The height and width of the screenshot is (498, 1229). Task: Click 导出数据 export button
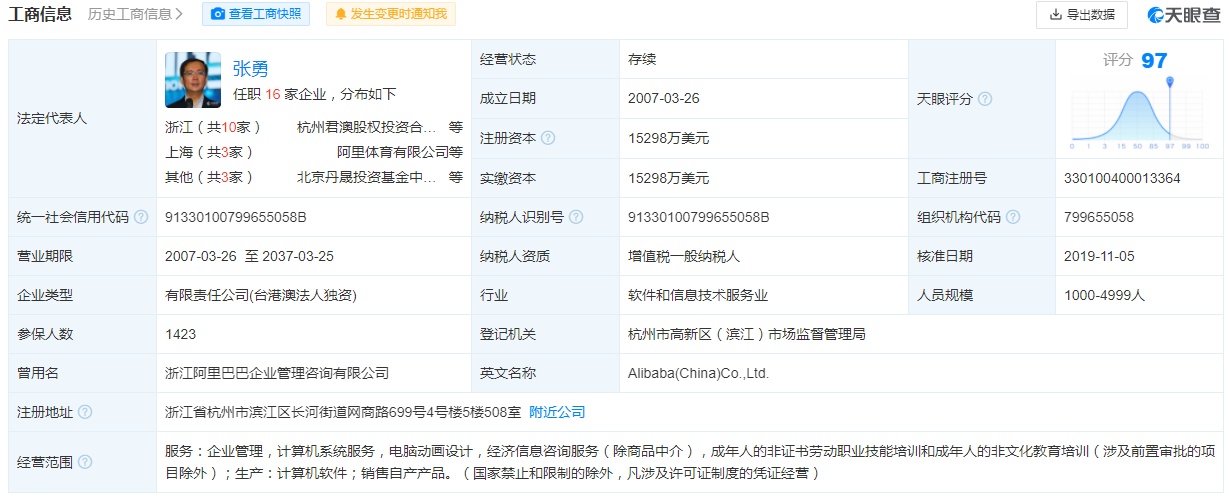(1081, 14)
